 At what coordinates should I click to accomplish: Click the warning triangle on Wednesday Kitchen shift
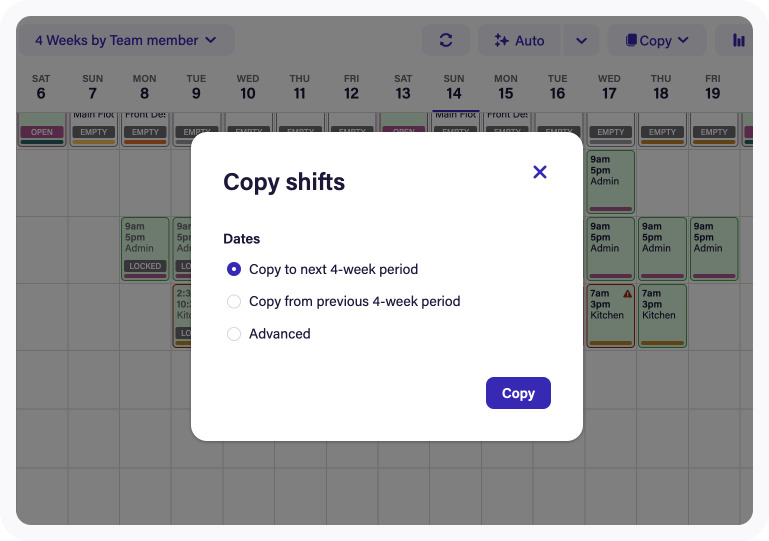[x=627, y=294]
